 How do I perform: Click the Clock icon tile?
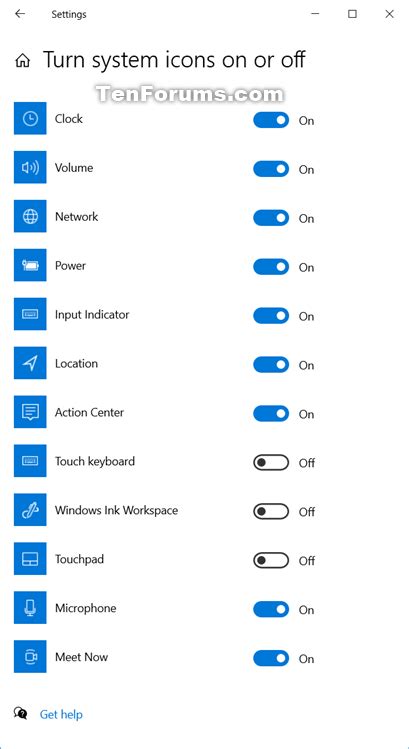(x=30, y=118)
